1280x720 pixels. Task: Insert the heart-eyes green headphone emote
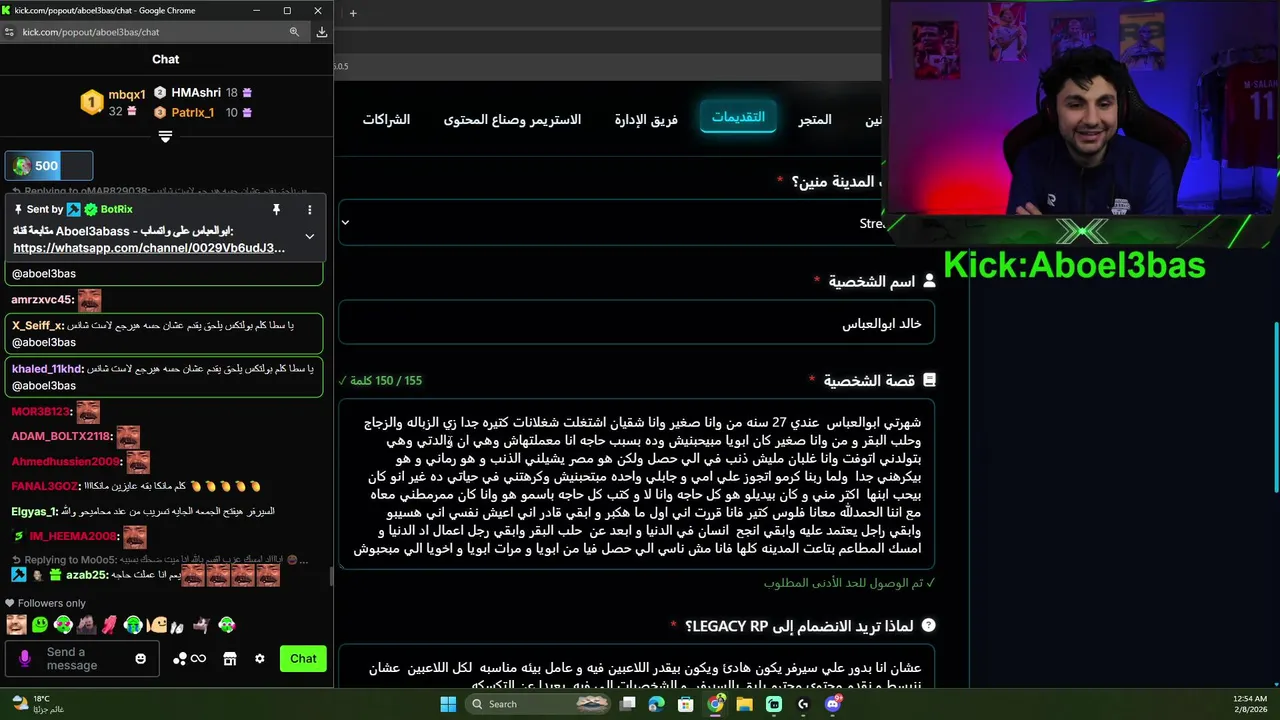click(63, 625)
